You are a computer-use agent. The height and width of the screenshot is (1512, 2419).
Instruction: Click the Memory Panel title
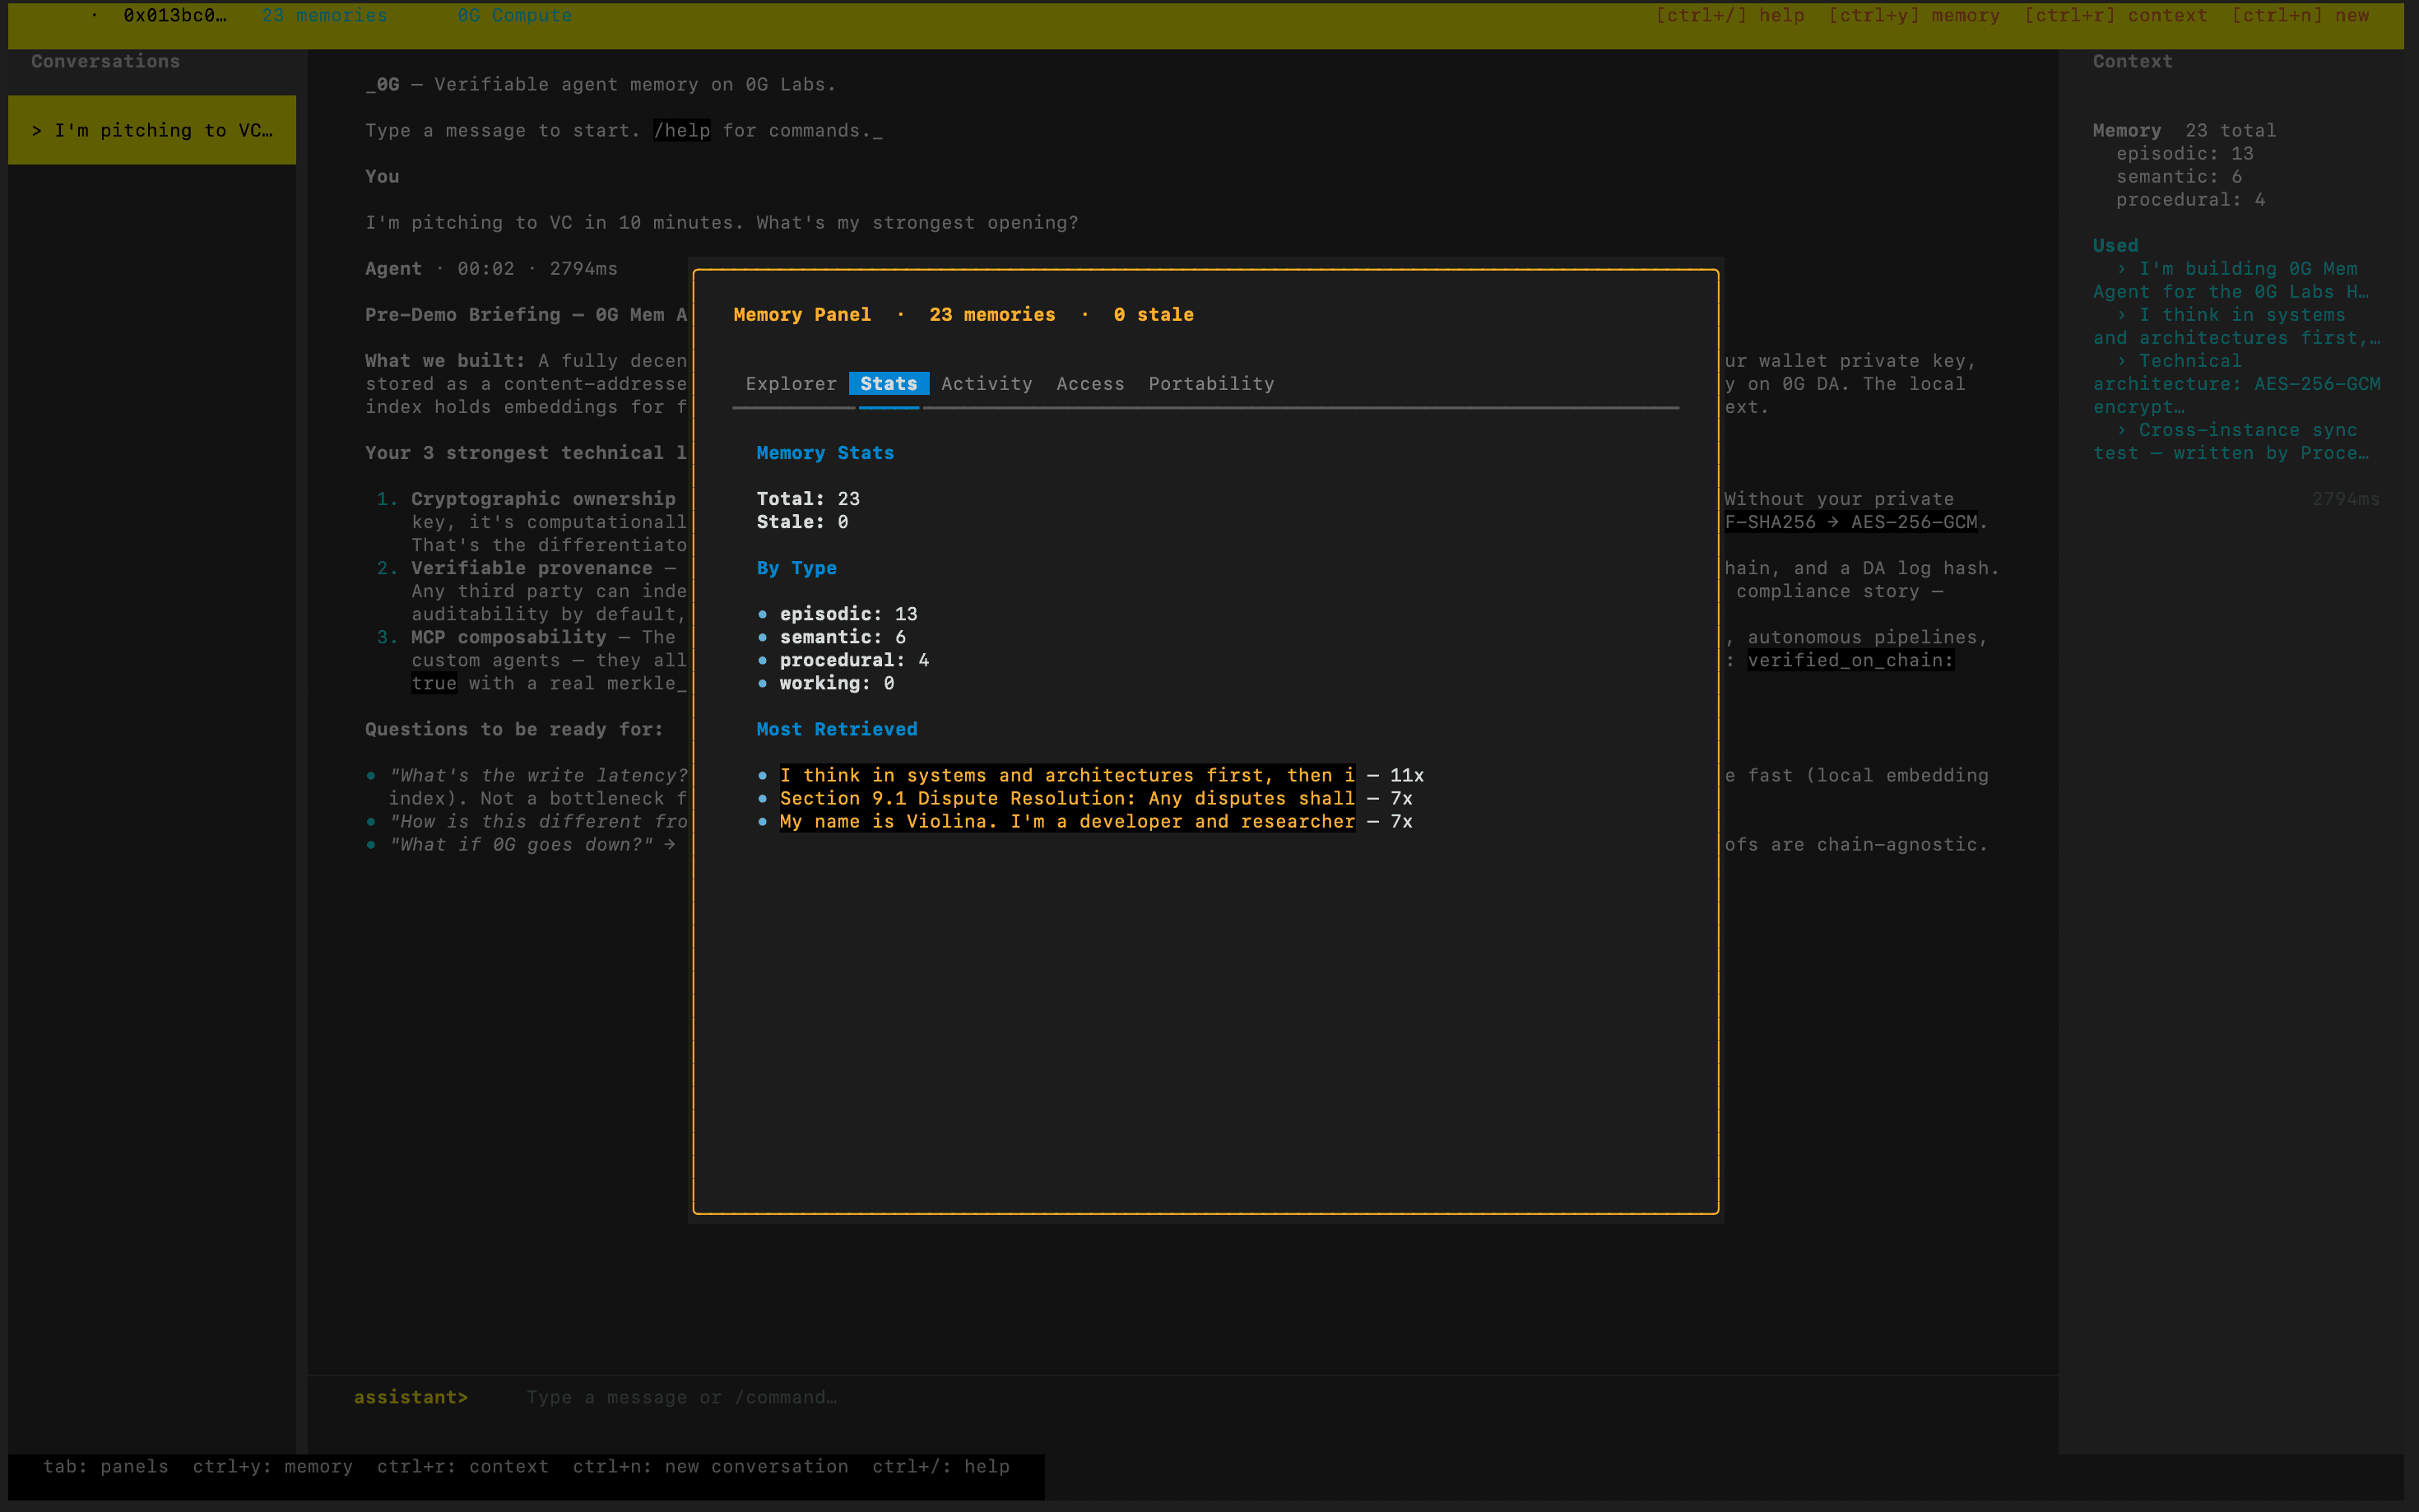click(802, 314)
